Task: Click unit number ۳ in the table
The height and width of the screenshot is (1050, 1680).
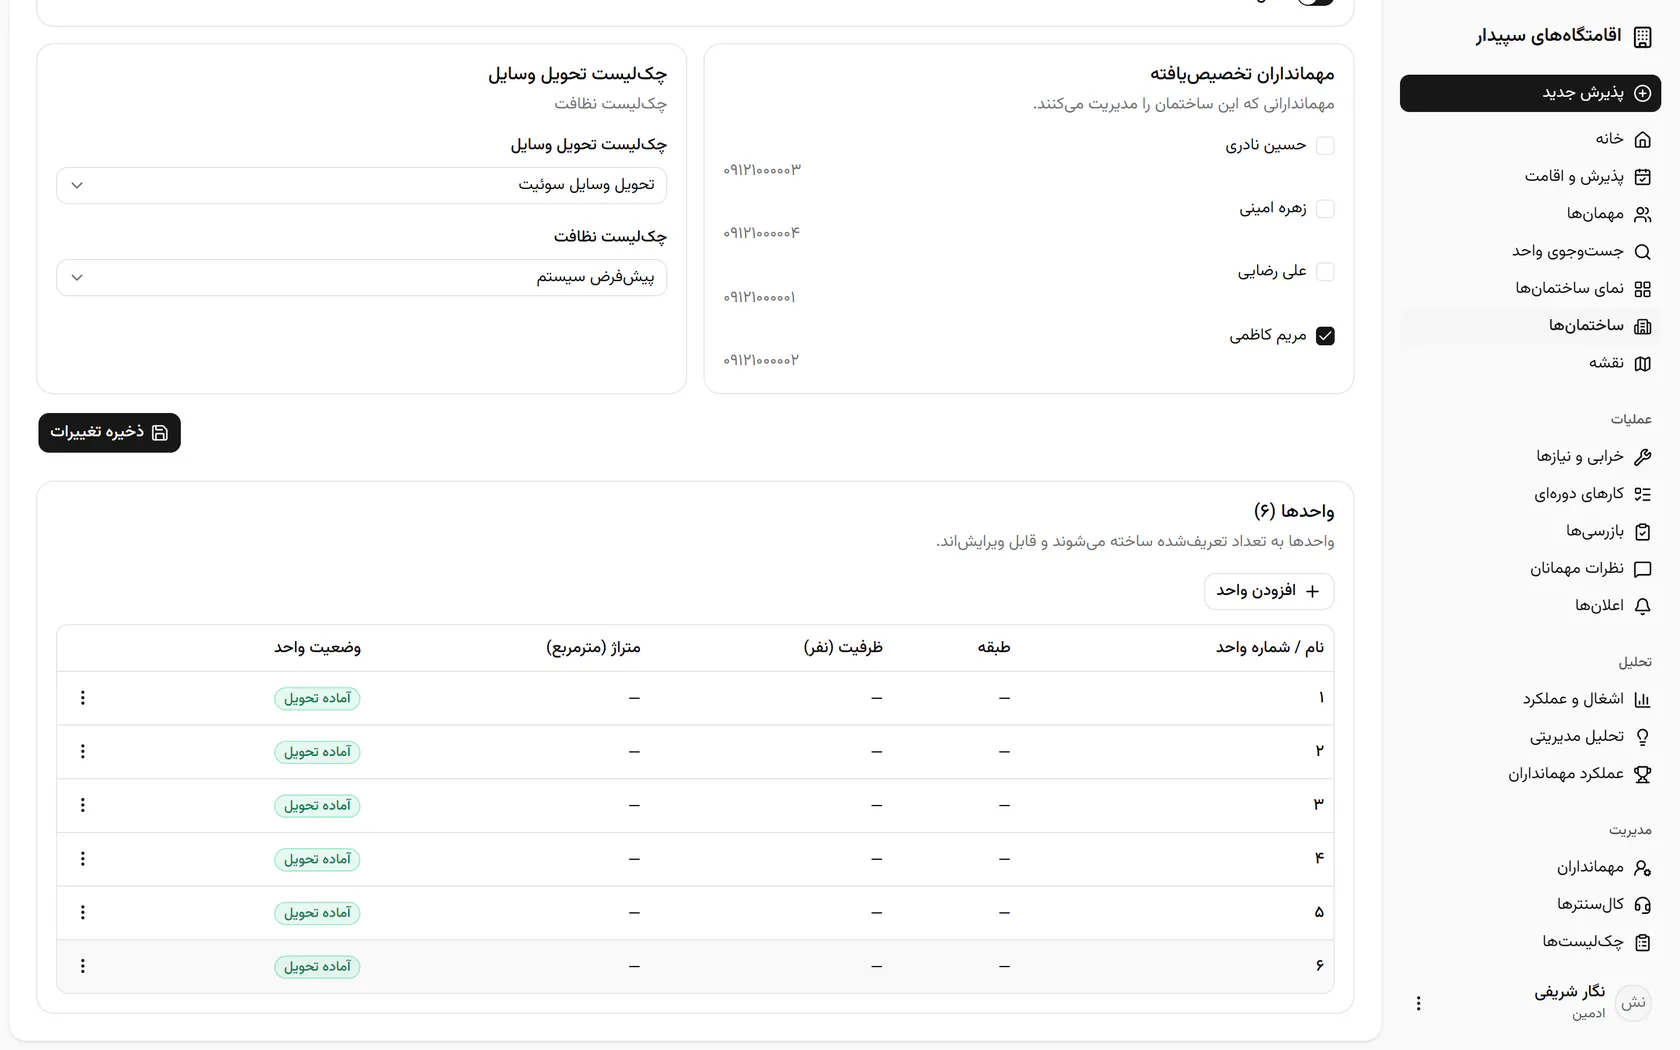Action: pyautogui.click(x=1319, y=805)
